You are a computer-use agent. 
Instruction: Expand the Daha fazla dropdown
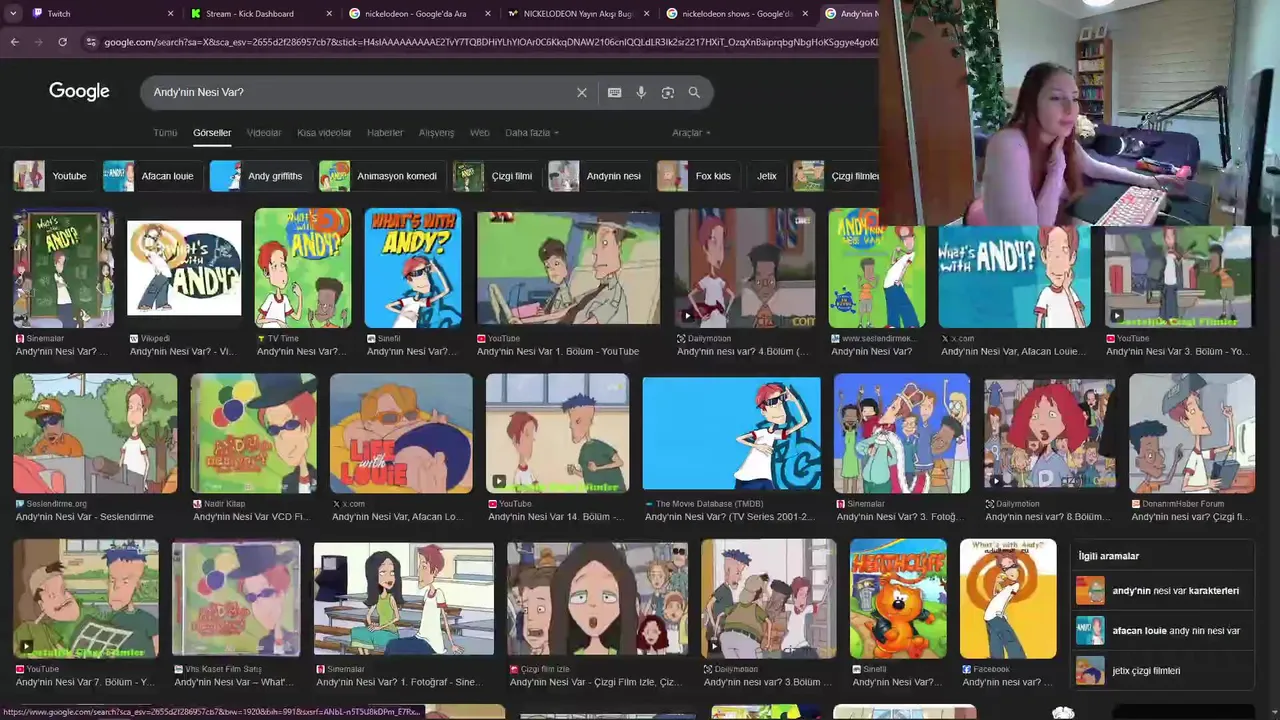click(x=532, y=132)
